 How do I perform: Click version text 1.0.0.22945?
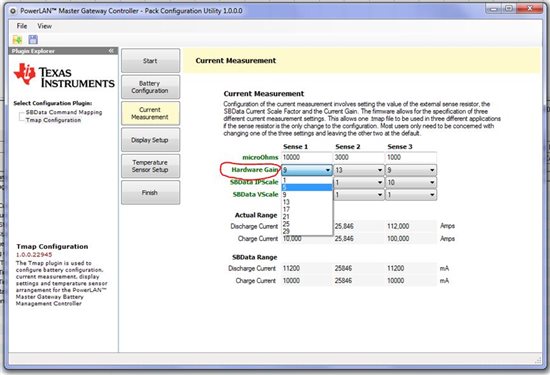[34, 254]
